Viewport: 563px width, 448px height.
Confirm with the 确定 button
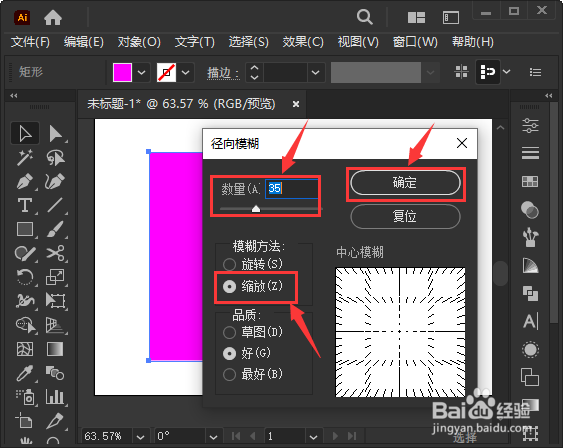(405, 183)
